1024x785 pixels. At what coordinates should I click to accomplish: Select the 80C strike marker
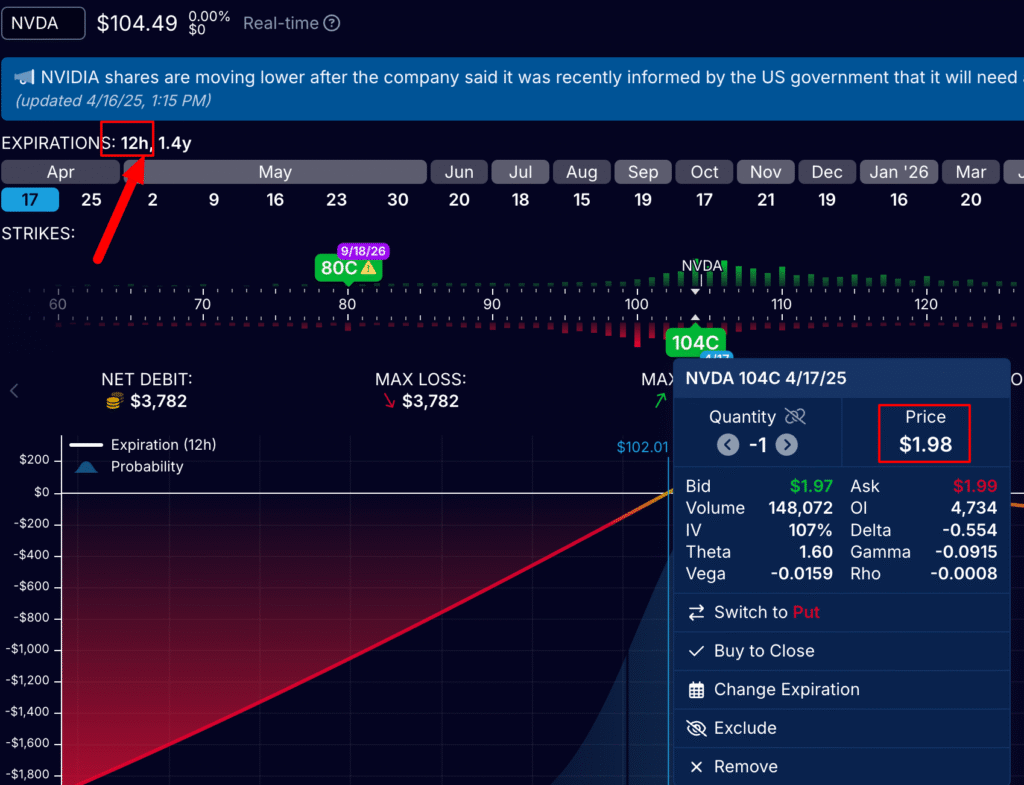point(347,268)
